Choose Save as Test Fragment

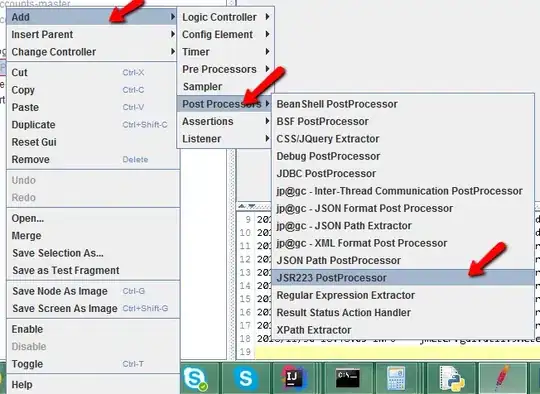[x=93, y=270]
